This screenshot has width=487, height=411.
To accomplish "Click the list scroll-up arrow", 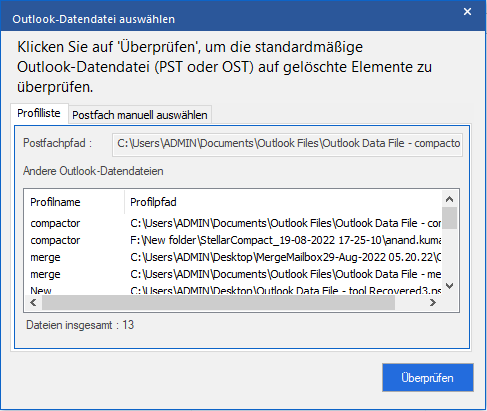I will 449,199.
